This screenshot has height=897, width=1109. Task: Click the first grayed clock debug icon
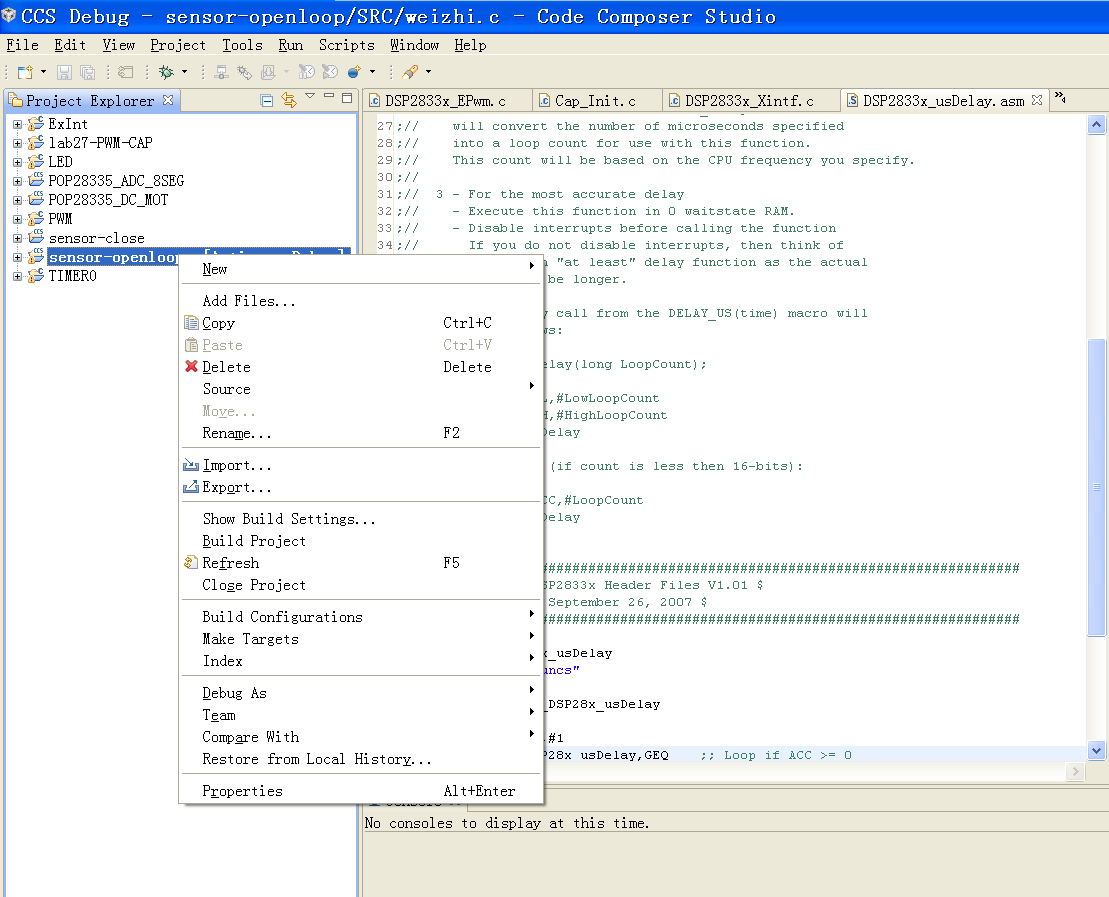306,72
